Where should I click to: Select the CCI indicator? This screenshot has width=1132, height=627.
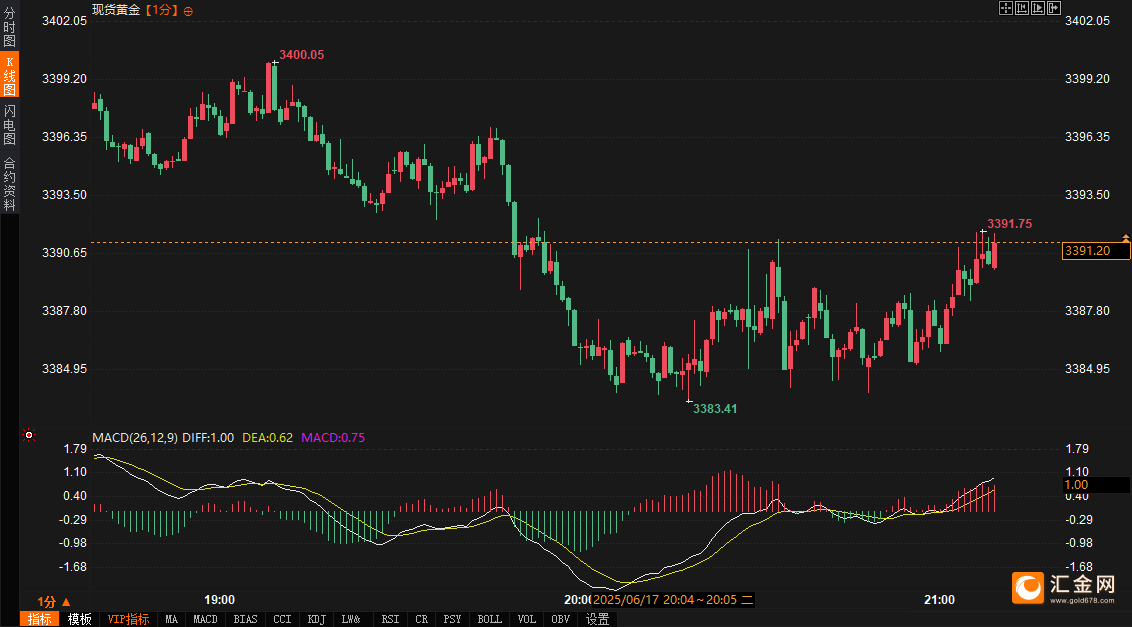[282, 619]
